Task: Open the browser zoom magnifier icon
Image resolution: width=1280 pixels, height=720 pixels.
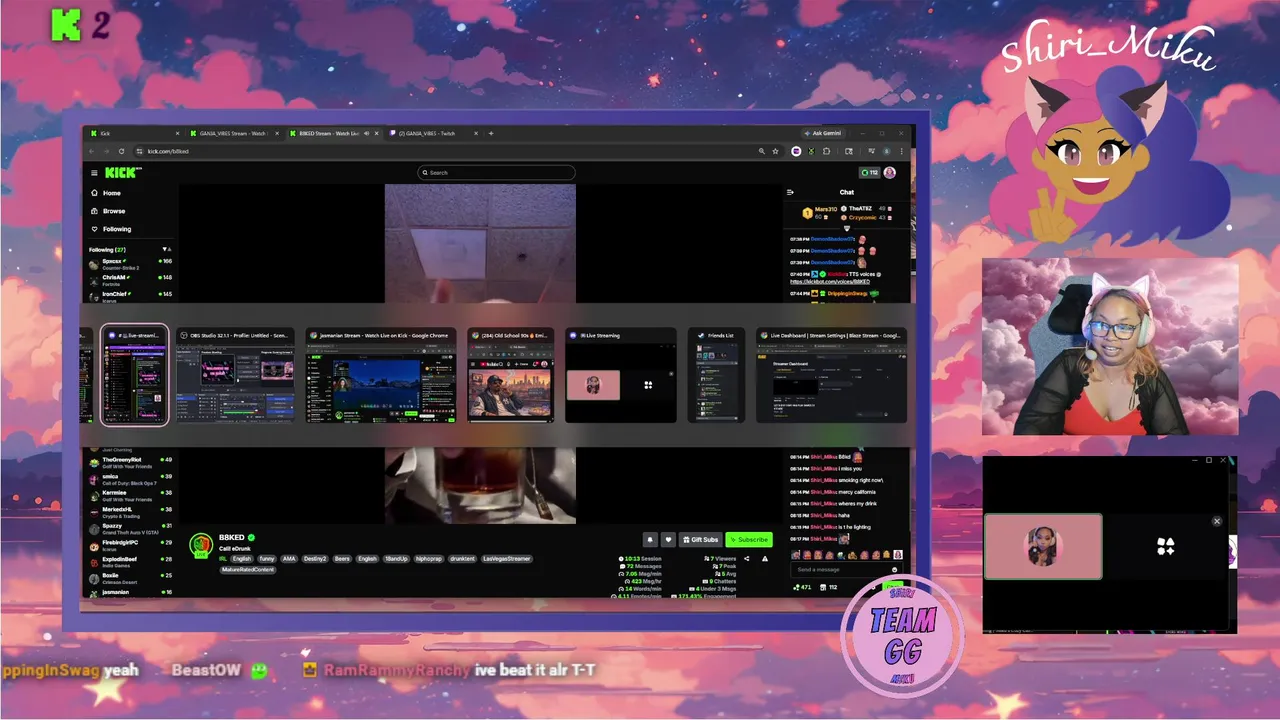Action: [x=762, y=151]
